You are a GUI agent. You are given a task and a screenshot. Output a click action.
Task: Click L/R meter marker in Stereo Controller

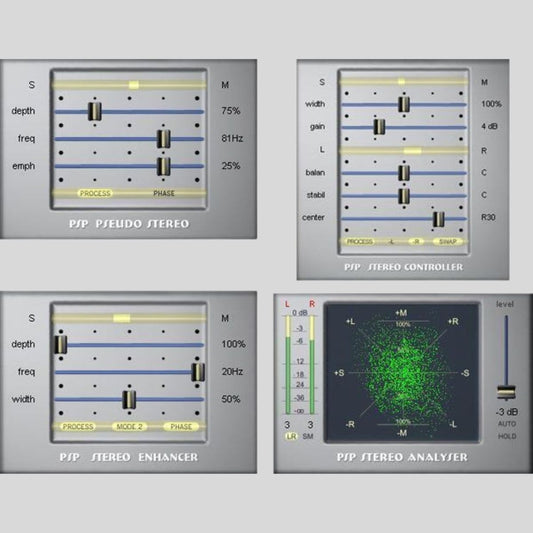click(x=412, y=151)
